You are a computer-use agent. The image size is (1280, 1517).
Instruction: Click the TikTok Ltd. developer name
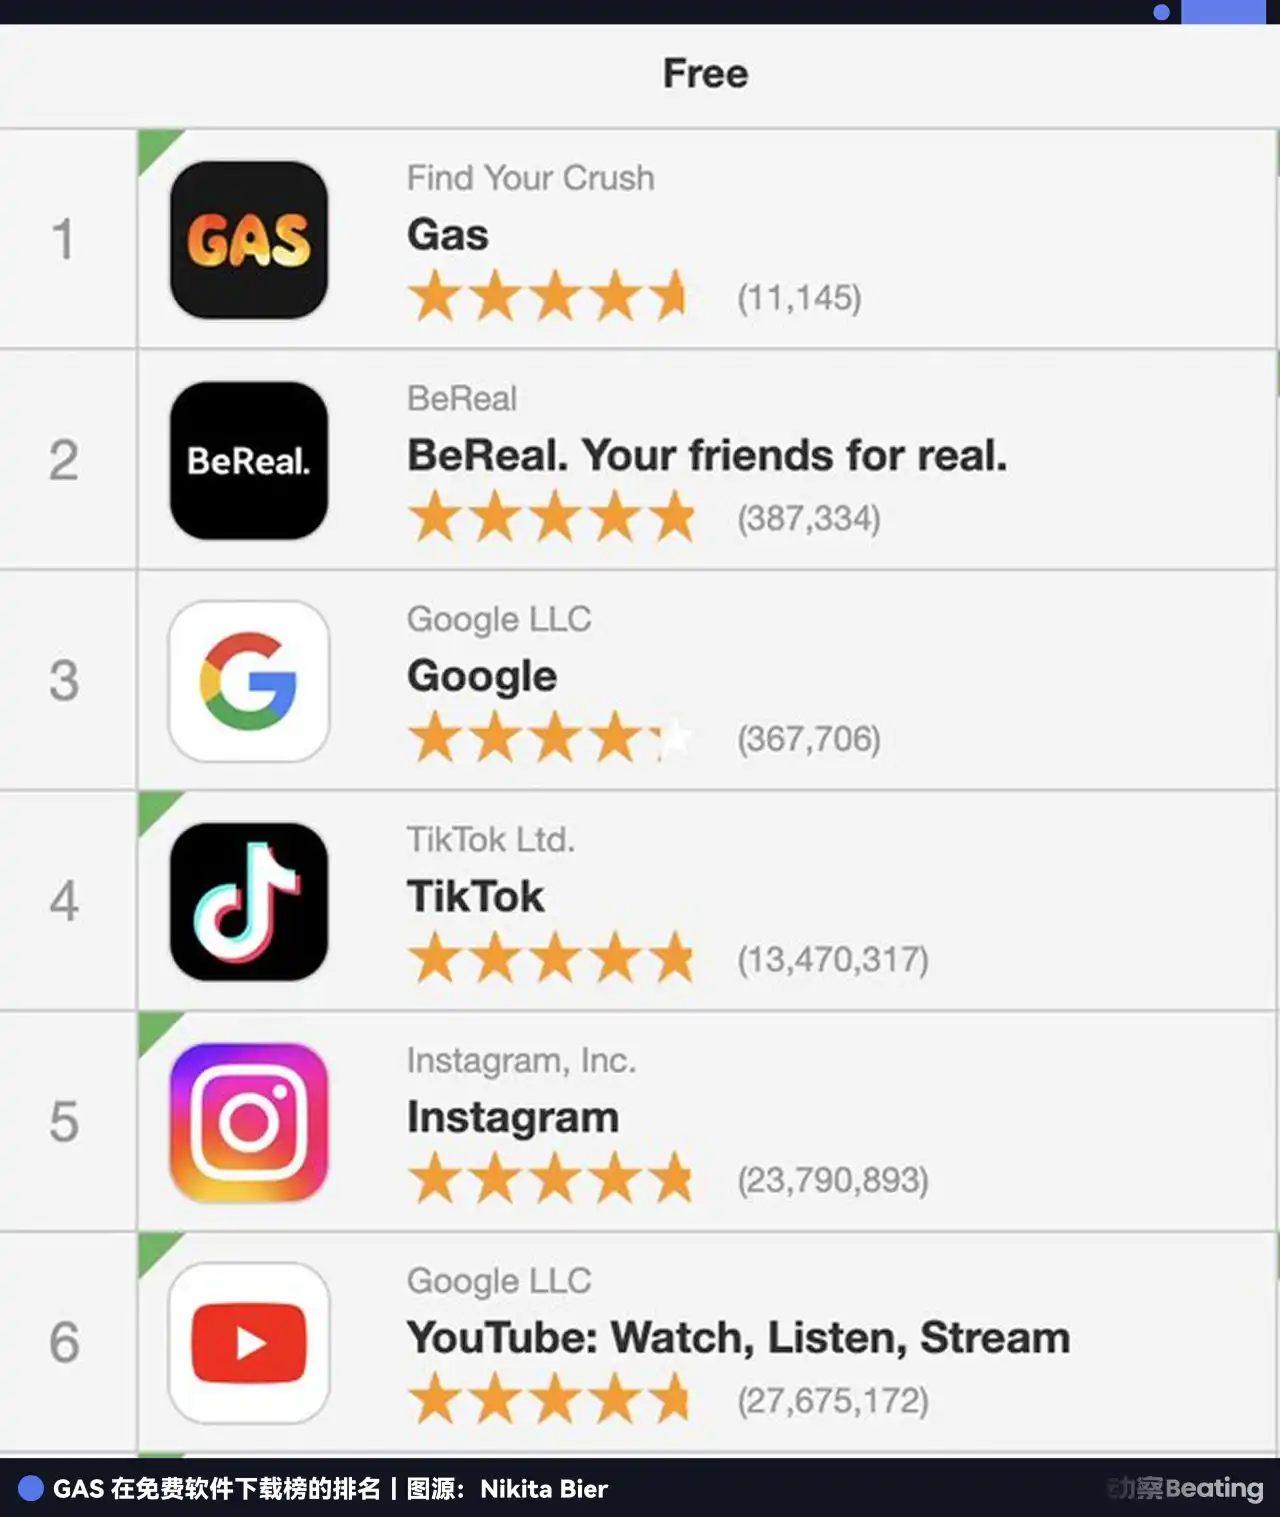tap(490, 840)
